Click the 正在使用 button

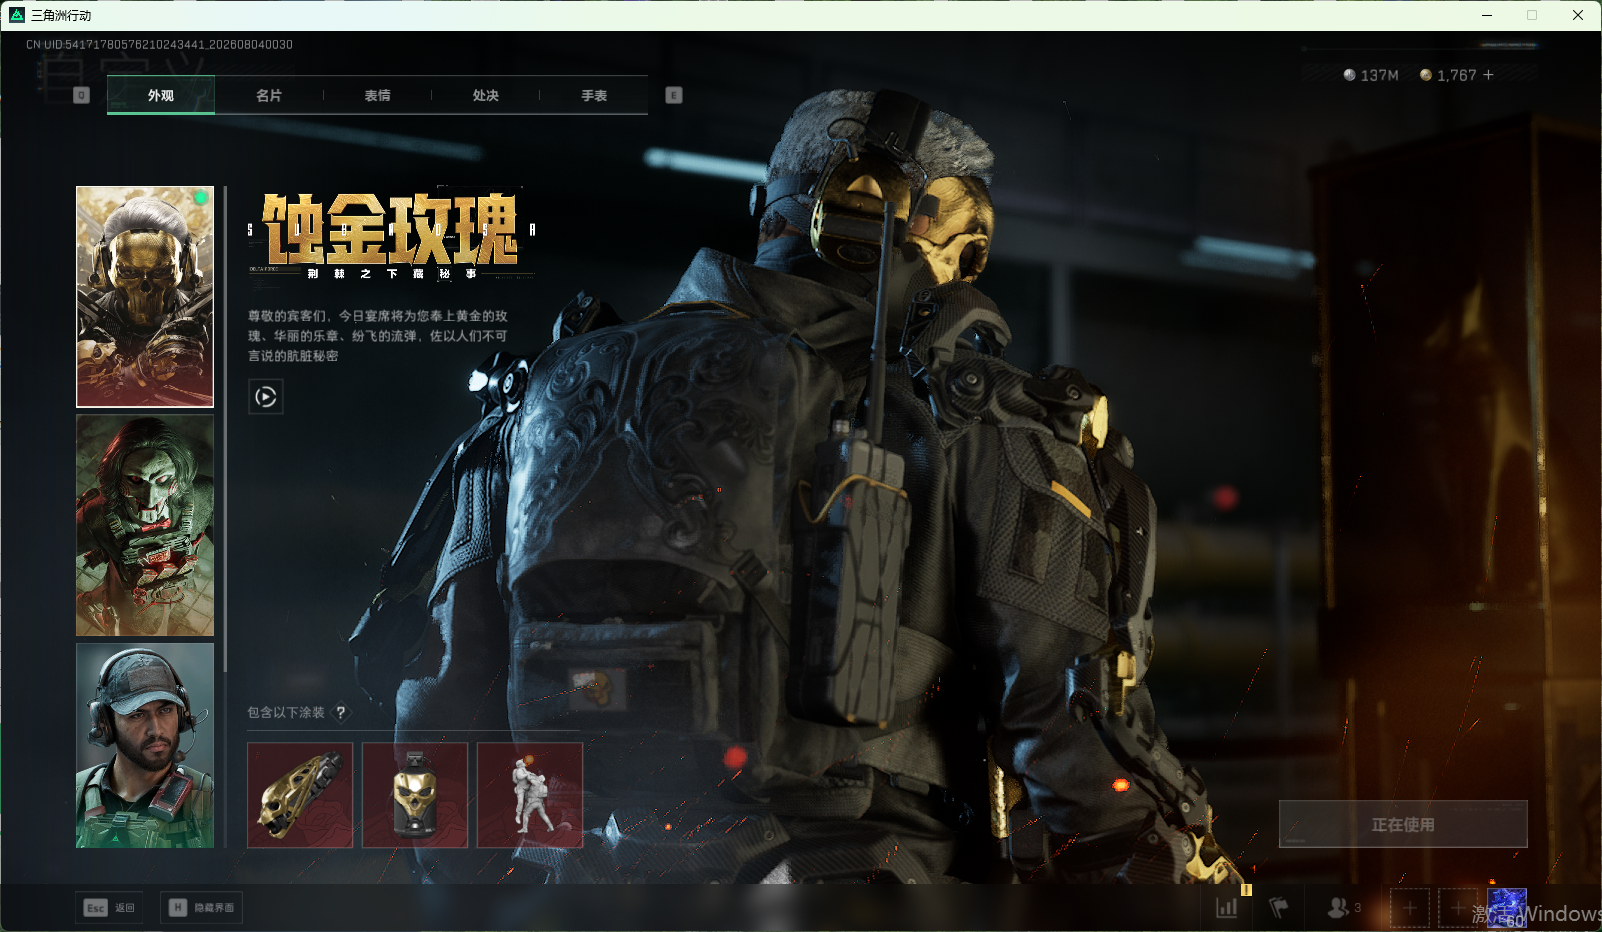(x=1403, y=824)
